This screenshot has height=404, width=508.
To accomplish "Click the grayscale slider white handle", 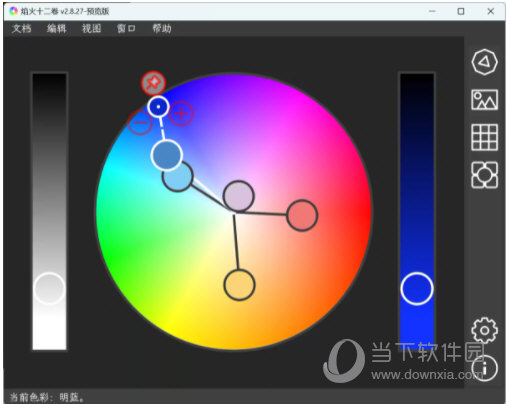I will 49,288.
